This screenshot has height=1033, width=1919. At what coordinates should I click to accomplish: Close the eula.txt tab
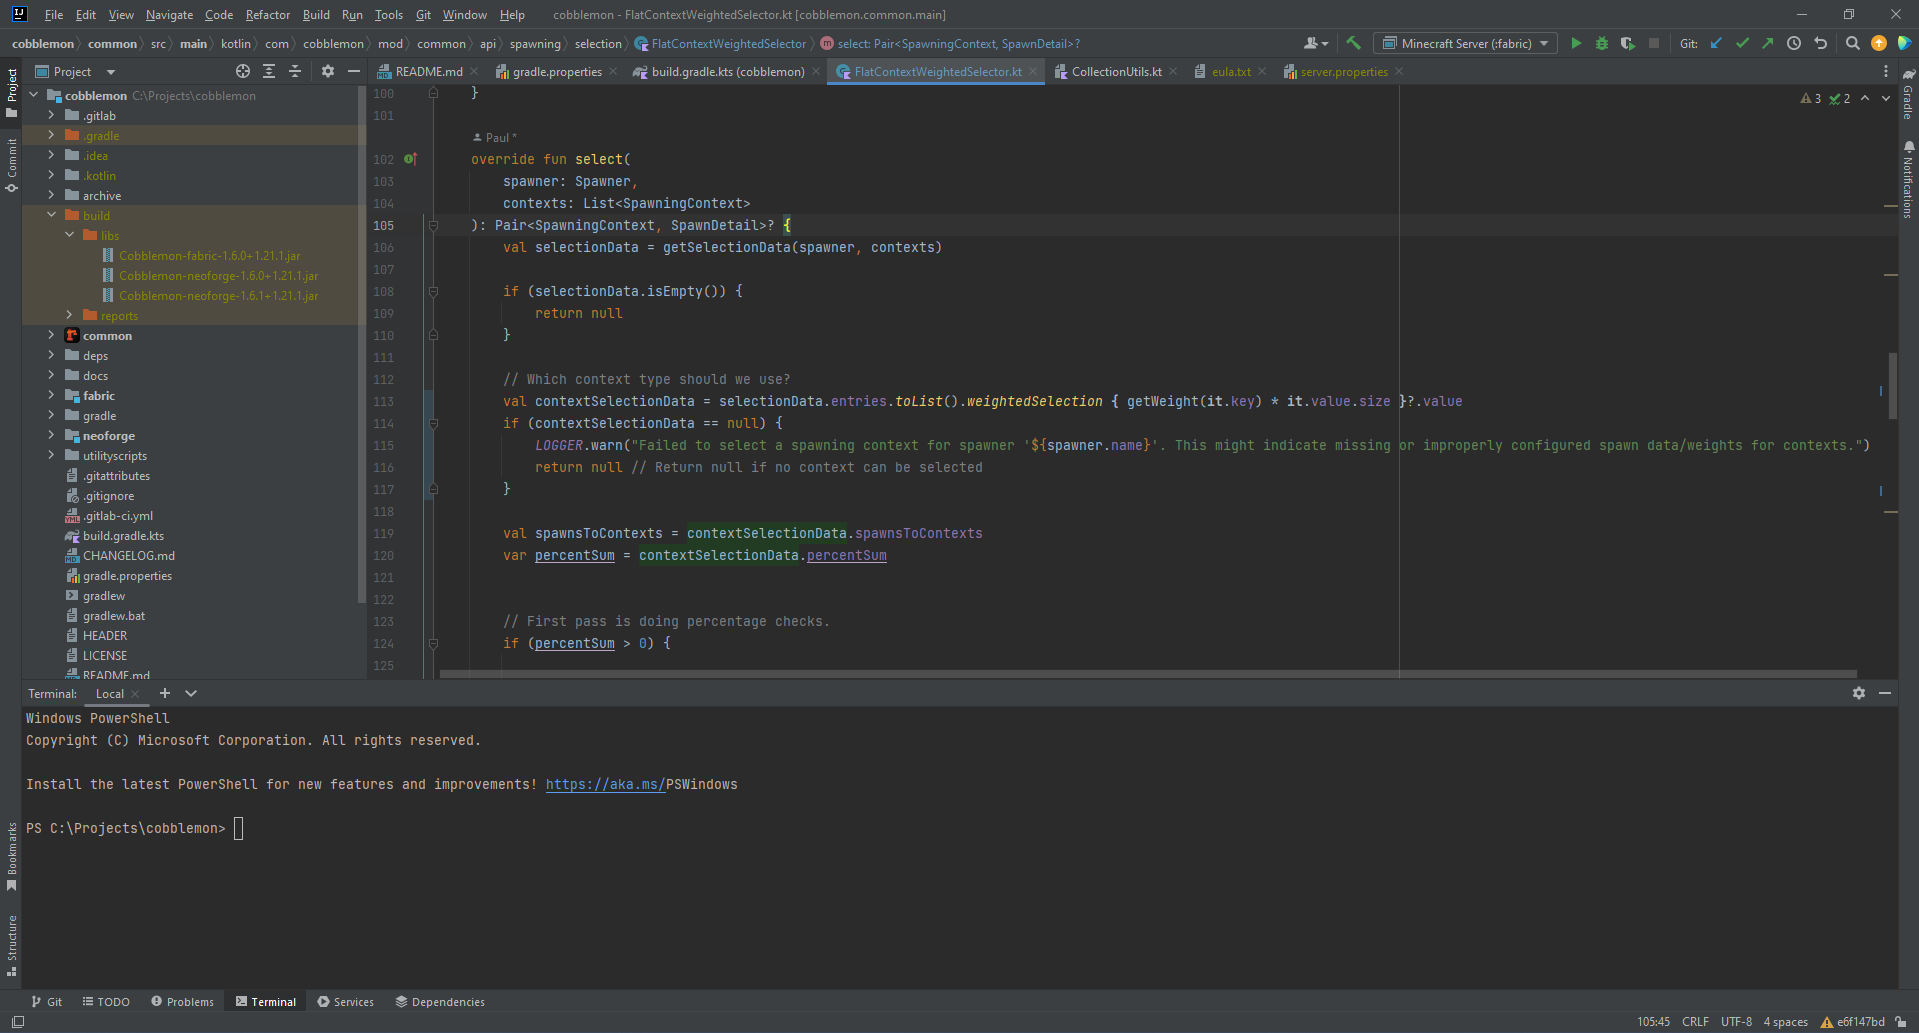1262,71
